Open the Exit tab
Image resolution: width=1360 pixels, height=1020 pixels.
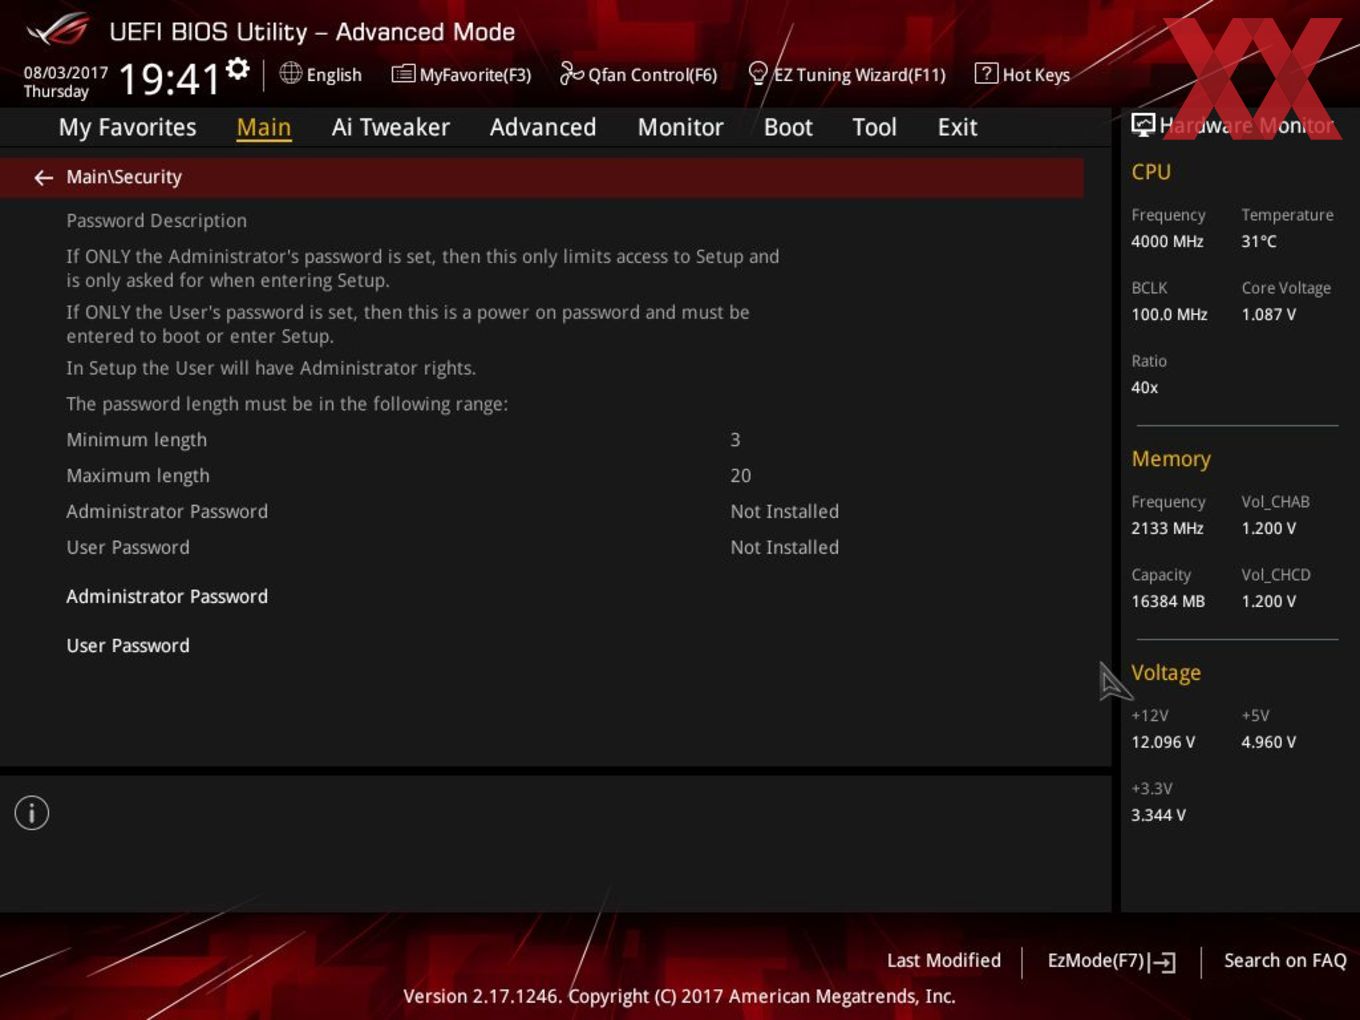point(957,128)
